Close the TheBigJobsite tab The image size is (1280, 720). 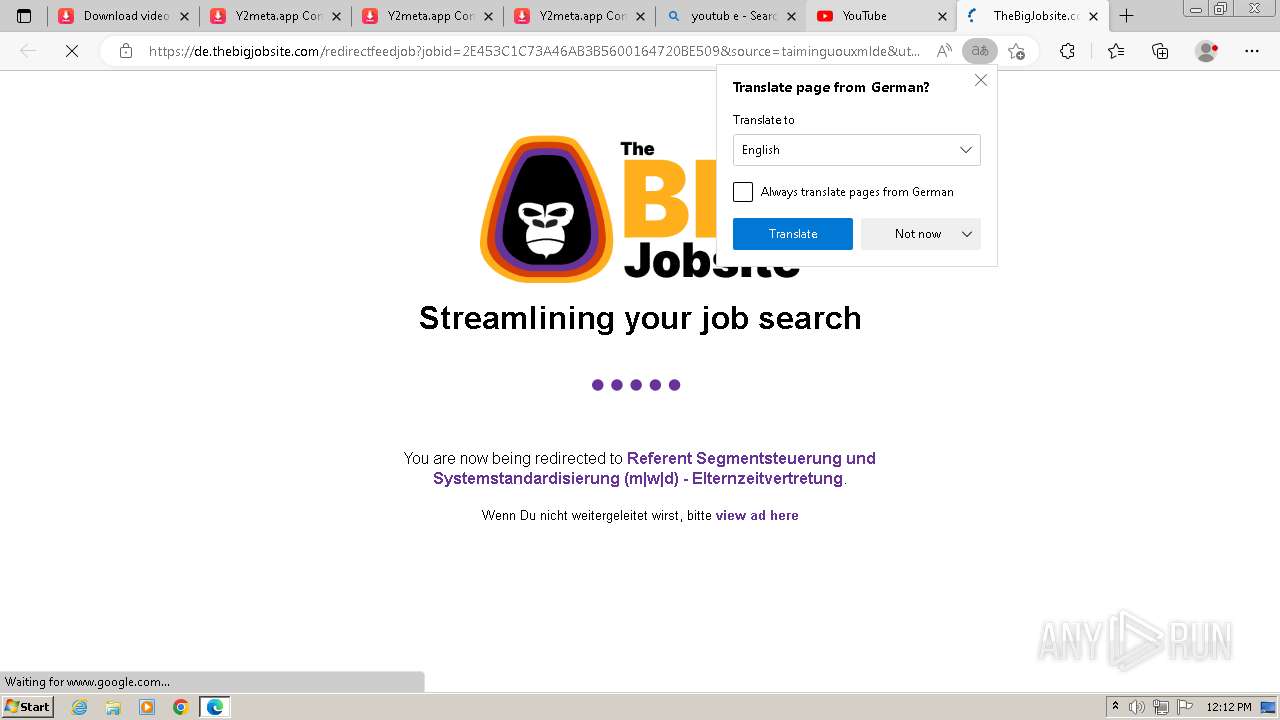(x=1093, y=16)
